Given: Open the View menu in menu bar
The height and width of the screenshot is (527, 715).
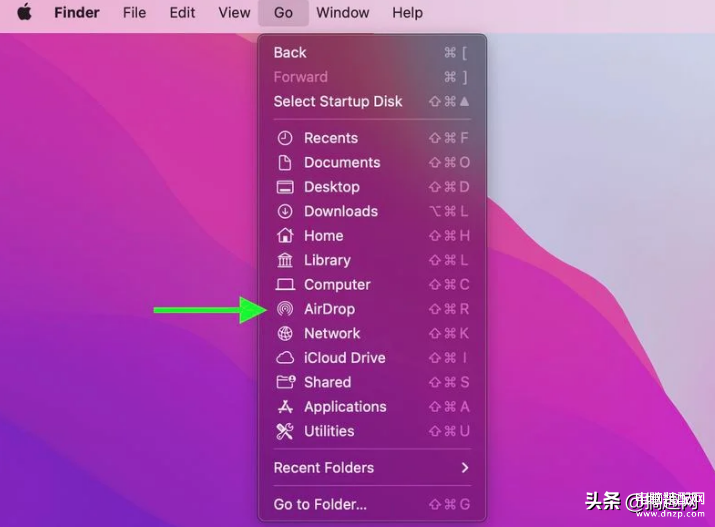Looking at the screenshot, I should coord(234,13).
